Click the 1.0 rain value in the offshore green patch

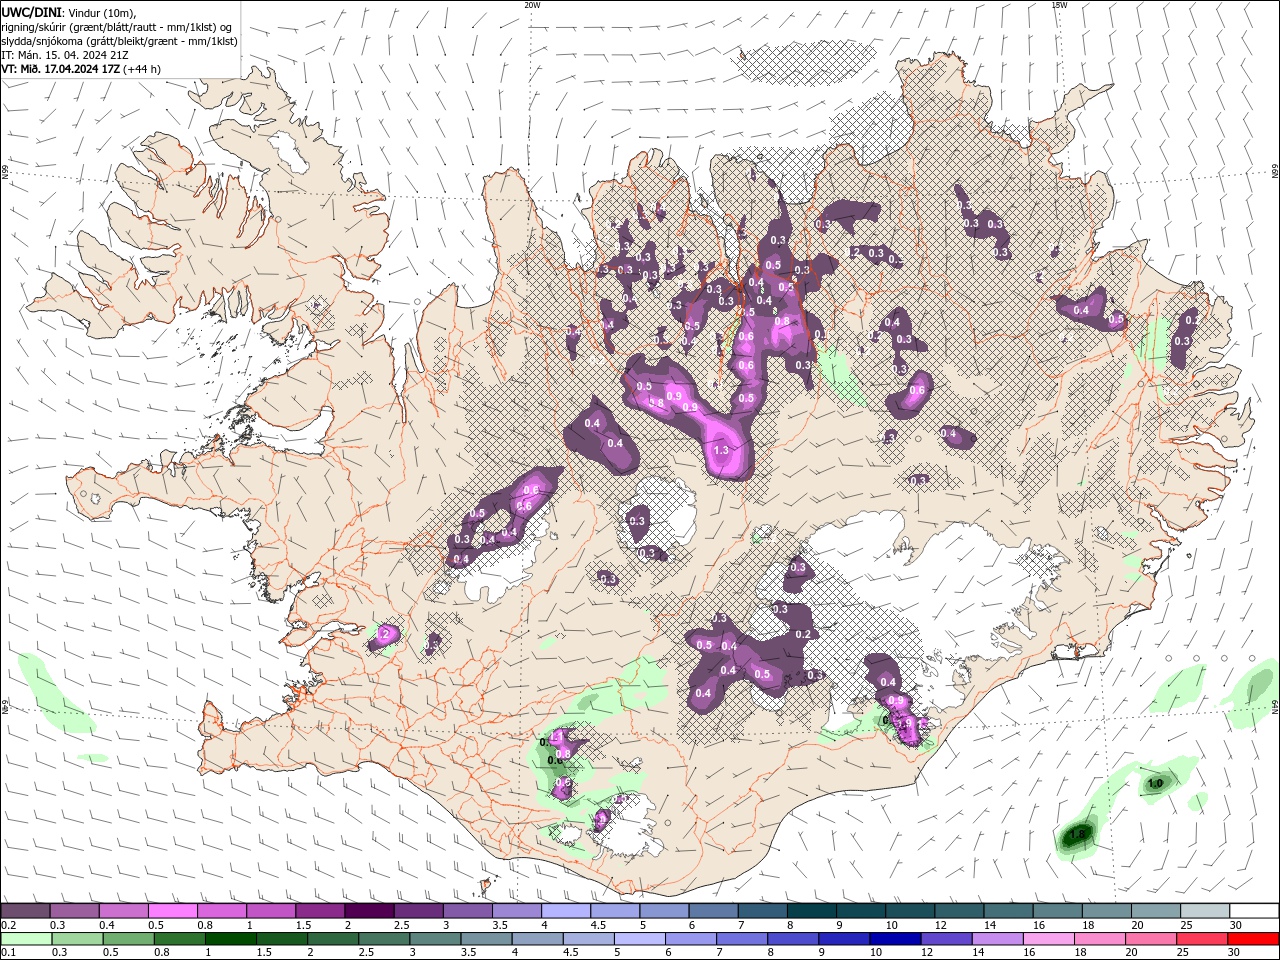(x=1155, y=784)
